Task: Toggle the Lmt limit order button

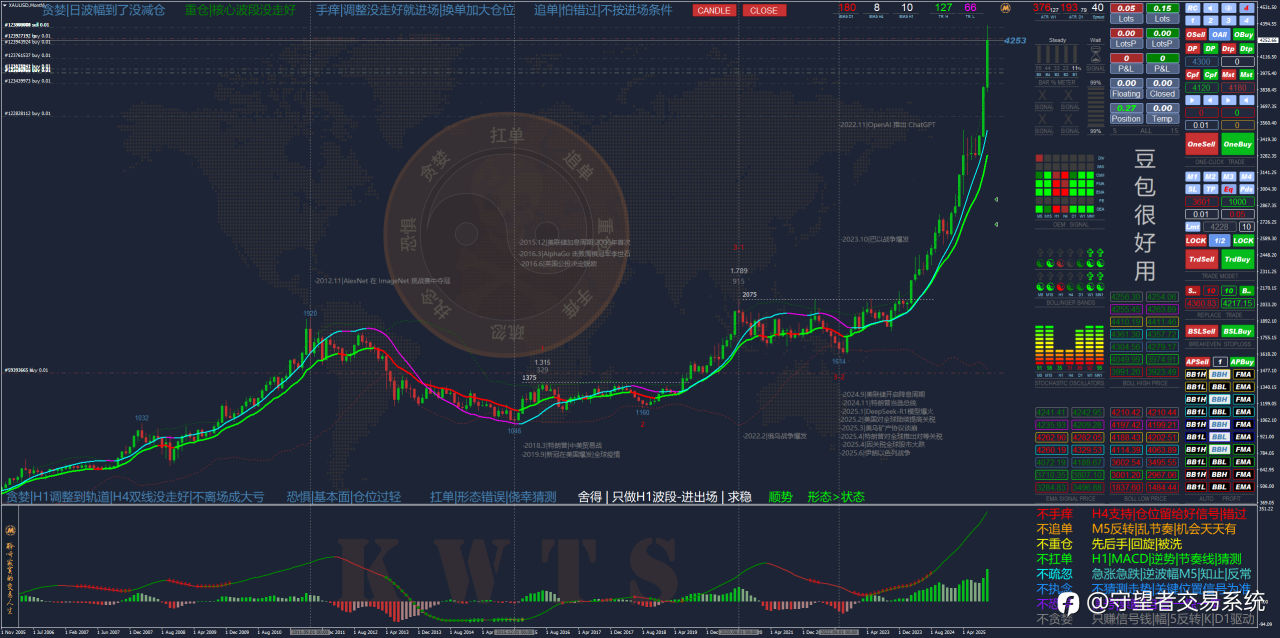Action: [1193, 226]
